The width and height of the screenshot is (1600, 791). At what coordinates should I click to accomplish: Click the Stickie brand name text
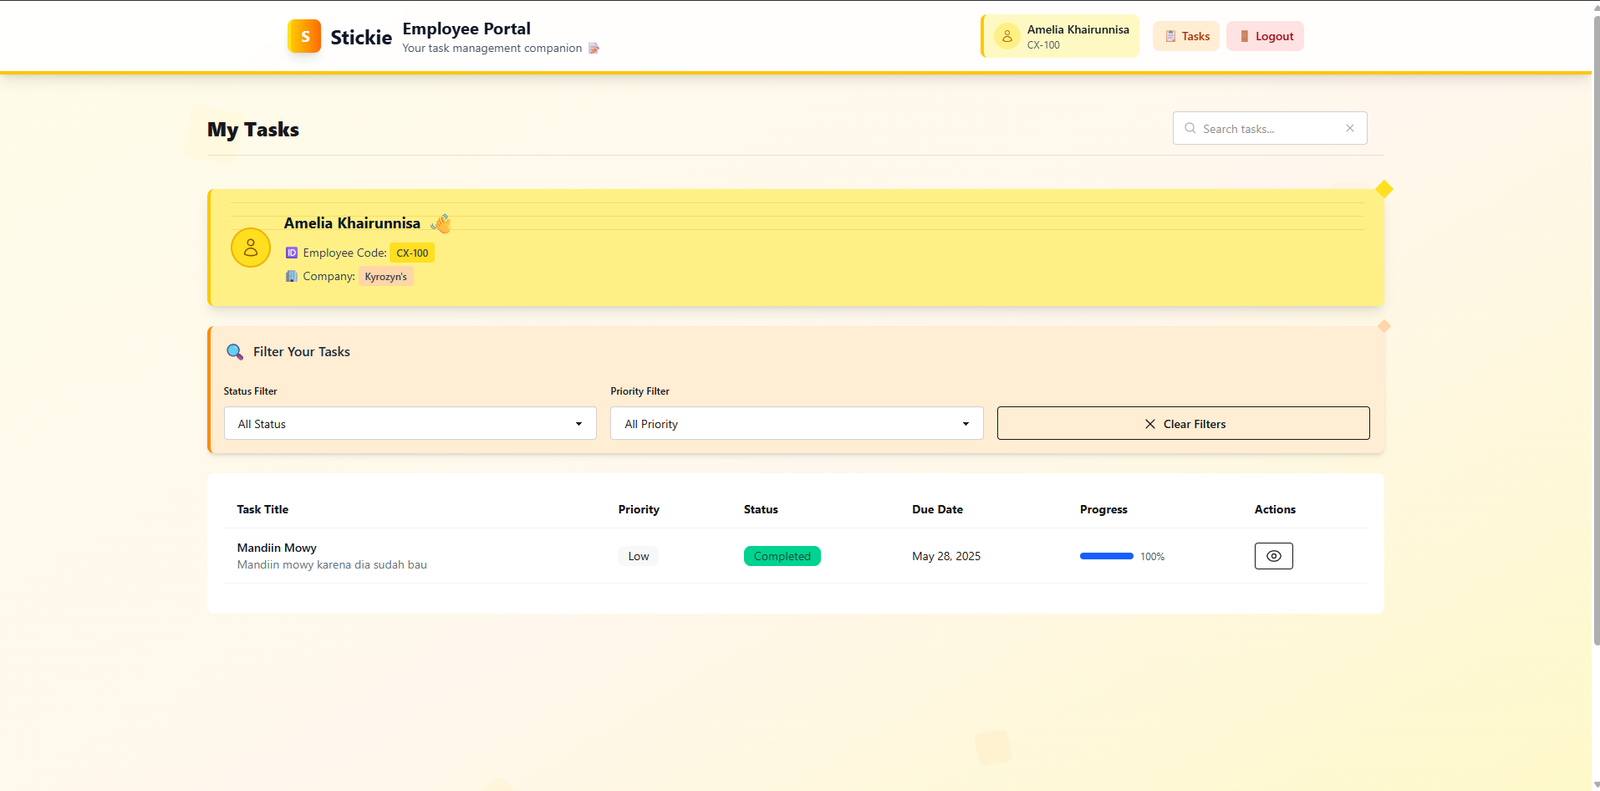point(361,37)
